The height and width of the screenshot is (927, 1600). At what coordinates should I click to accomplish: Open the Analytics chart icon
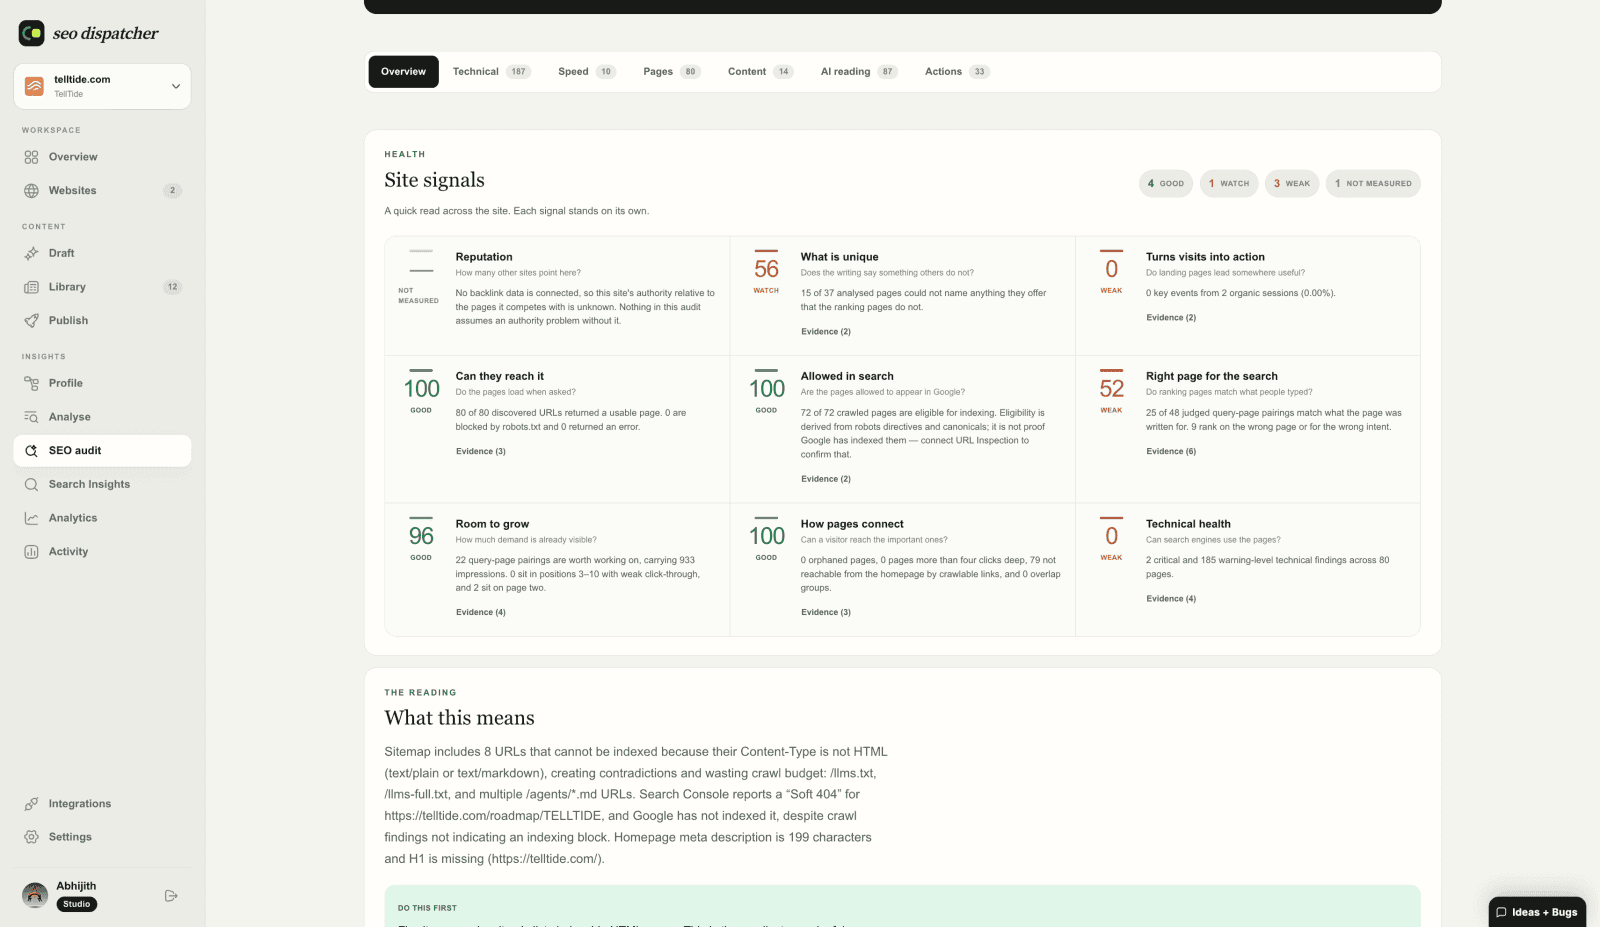click(x=31, y=518)
